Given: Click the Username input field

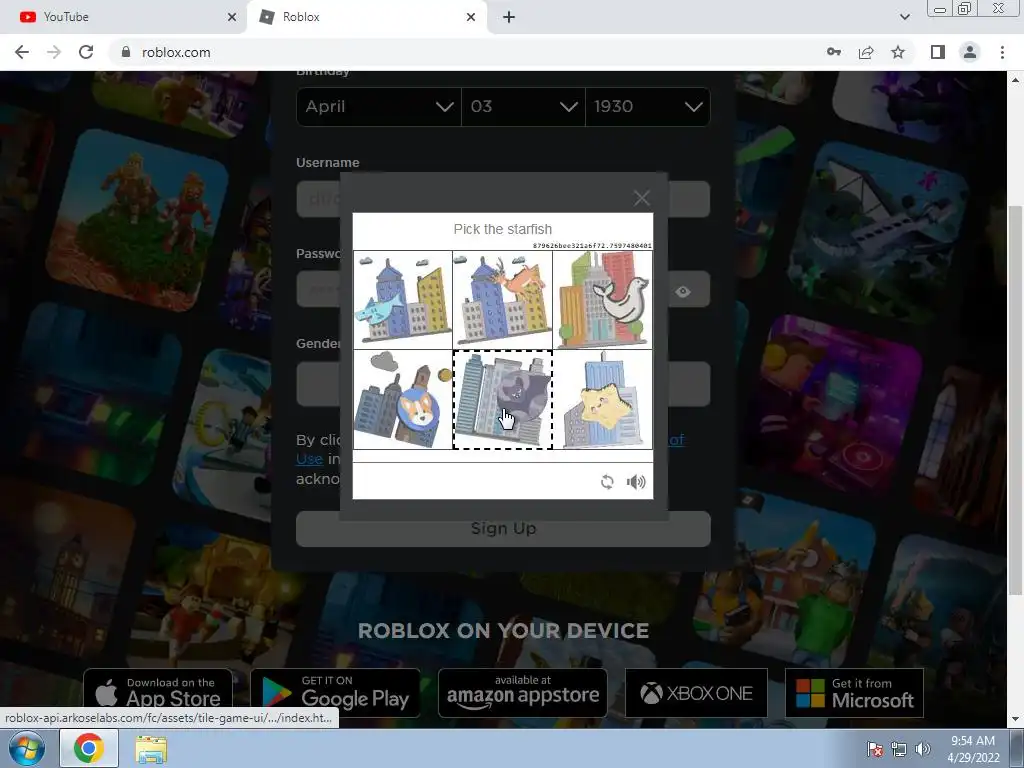Looking at the screenshot, I should point(503,199).
